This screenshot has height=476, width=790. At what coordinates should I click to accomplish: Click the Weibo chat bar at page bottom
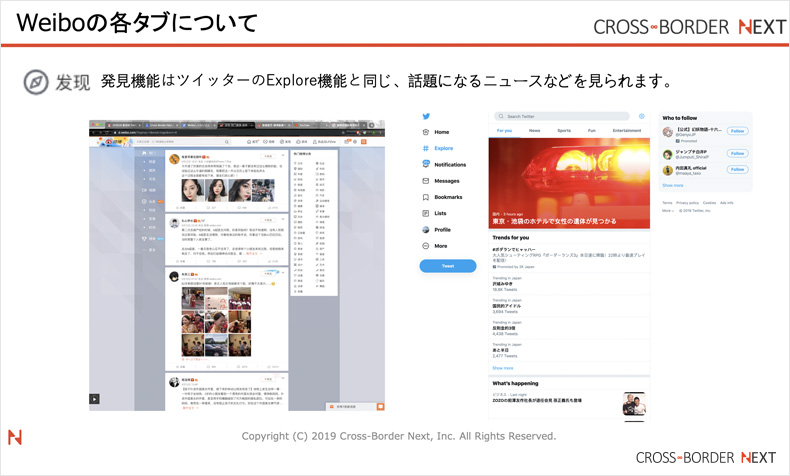click(x=356, y=406)
